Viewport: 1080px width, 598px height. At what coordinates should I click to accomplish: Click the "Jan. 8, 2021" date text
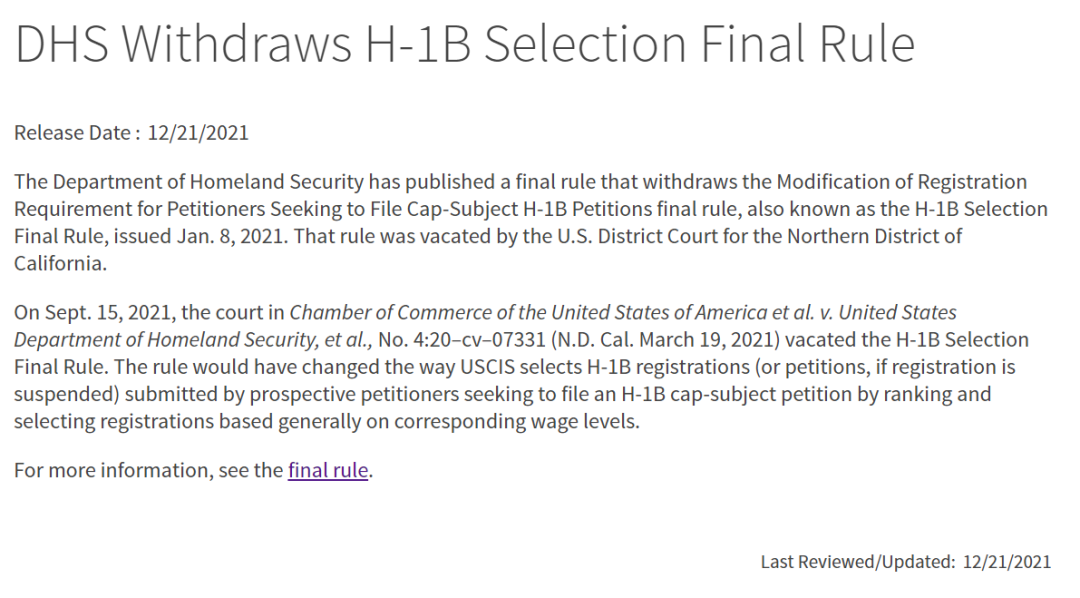[230, 236]
